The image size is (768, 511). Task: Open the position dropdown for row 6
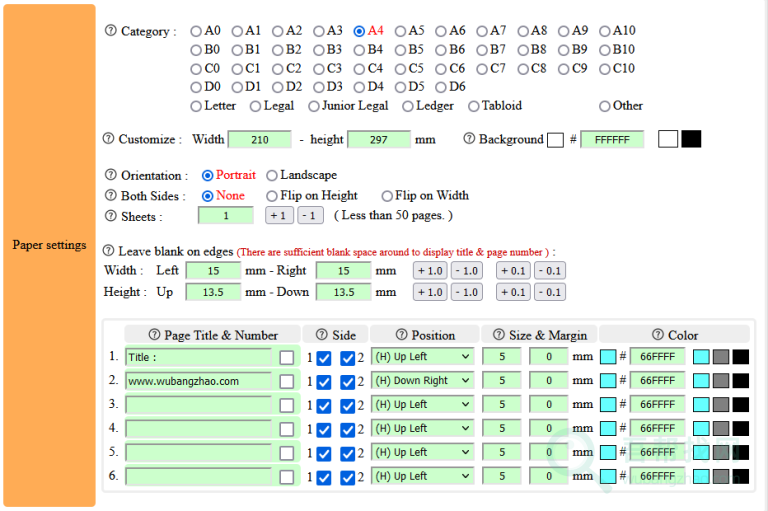[422, 477]
